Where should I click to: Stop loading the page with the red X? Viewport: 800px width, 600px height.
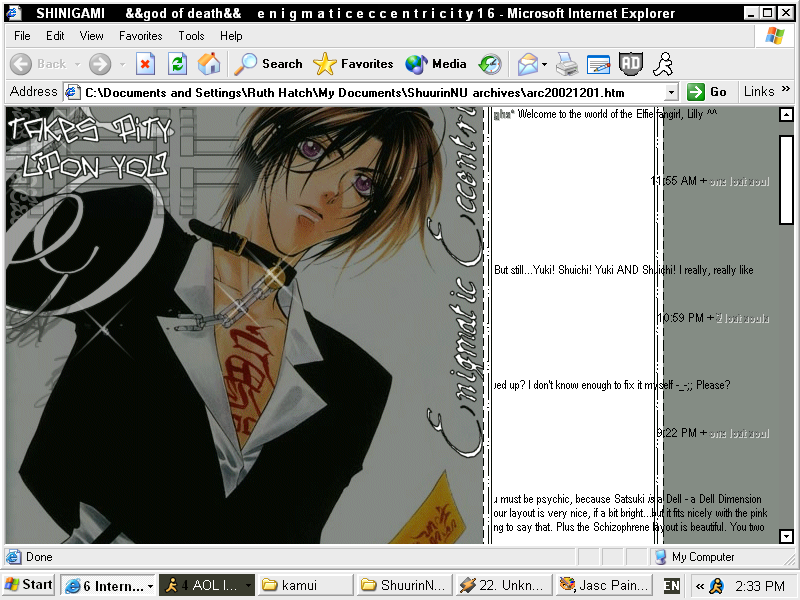(x=145, y=64)
